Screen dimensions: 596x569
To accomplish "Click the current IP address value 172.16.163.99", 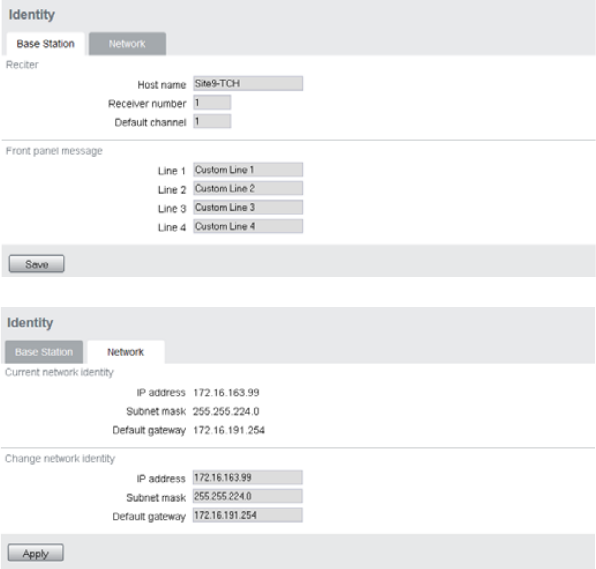I will 226,393.
